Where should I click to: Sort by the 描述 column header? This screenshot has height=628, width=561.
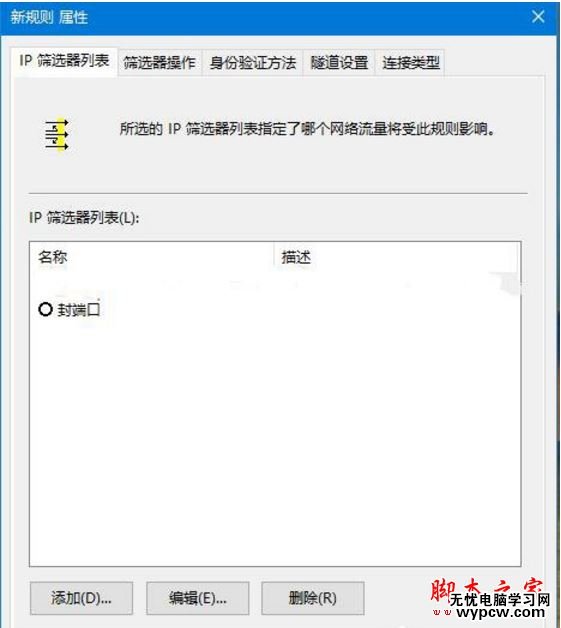pyautogui.click(x=396, y=257)
